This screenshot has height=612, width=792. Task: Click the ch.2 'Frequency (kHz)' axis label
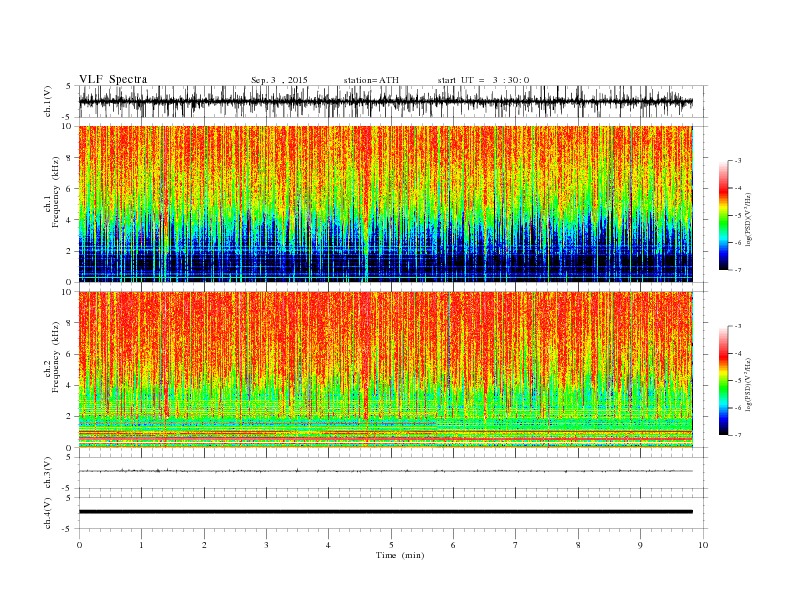56,357
